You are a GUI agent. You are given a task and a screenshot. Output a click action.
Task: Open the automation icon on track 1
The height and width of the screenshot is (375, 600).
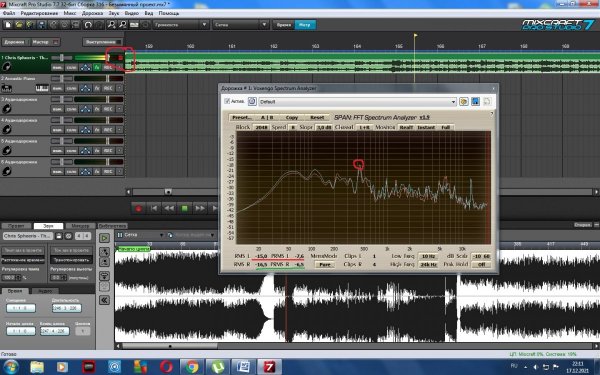(x=86, y=67)
